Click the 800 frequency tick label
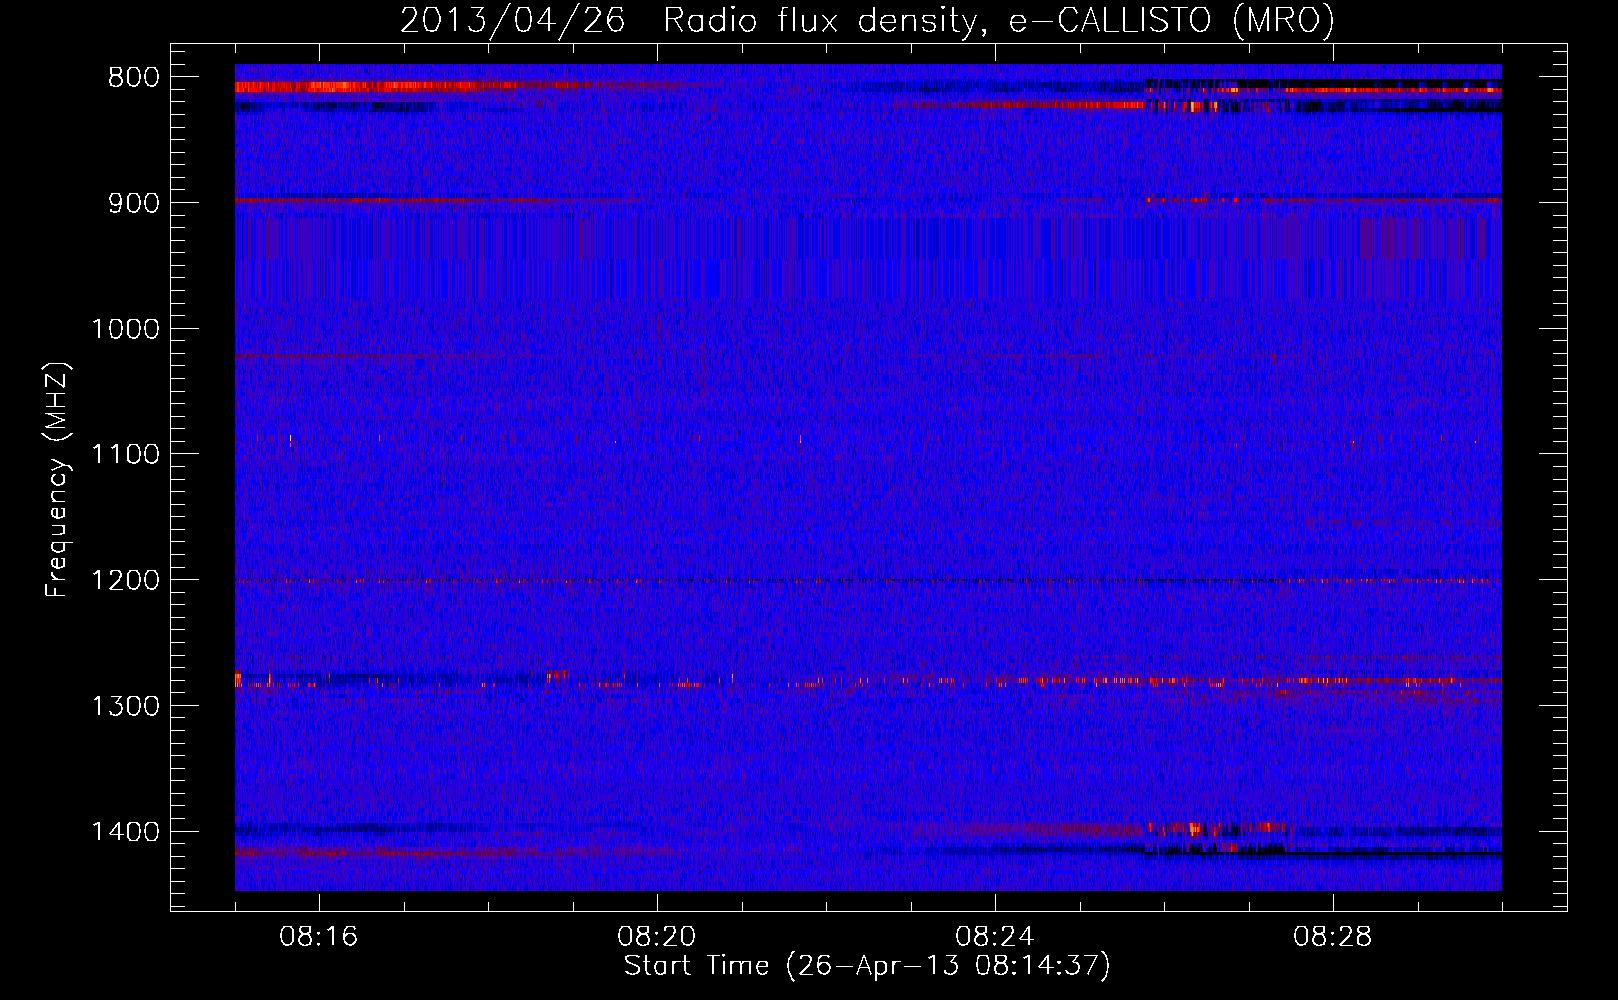The height and width of the screenshot is (1000, 1618). 134,78
